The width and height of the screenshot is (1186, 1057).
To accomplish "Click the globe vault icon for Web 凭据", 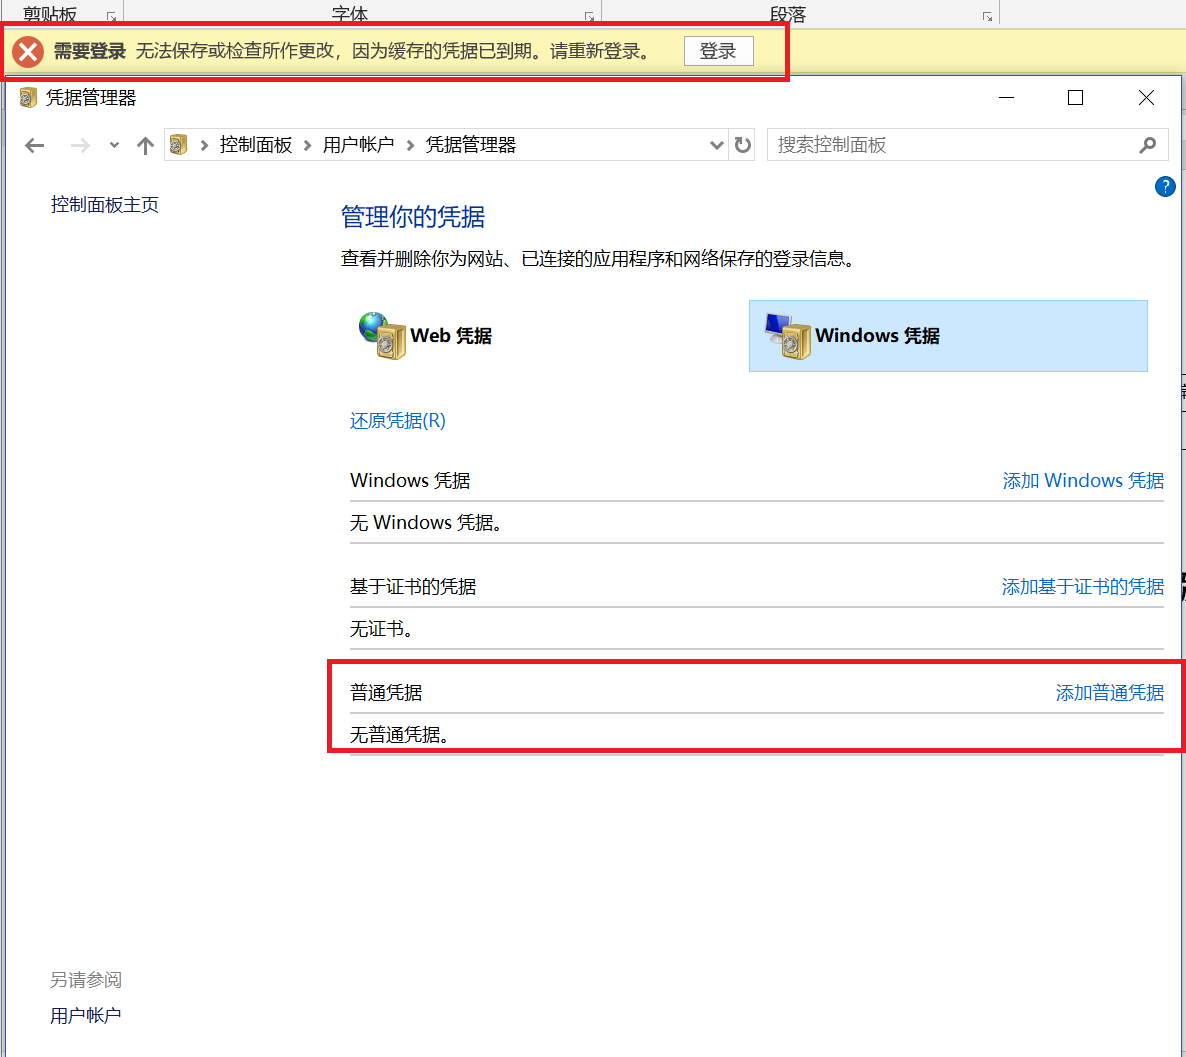I will click(x=383, y=336).
